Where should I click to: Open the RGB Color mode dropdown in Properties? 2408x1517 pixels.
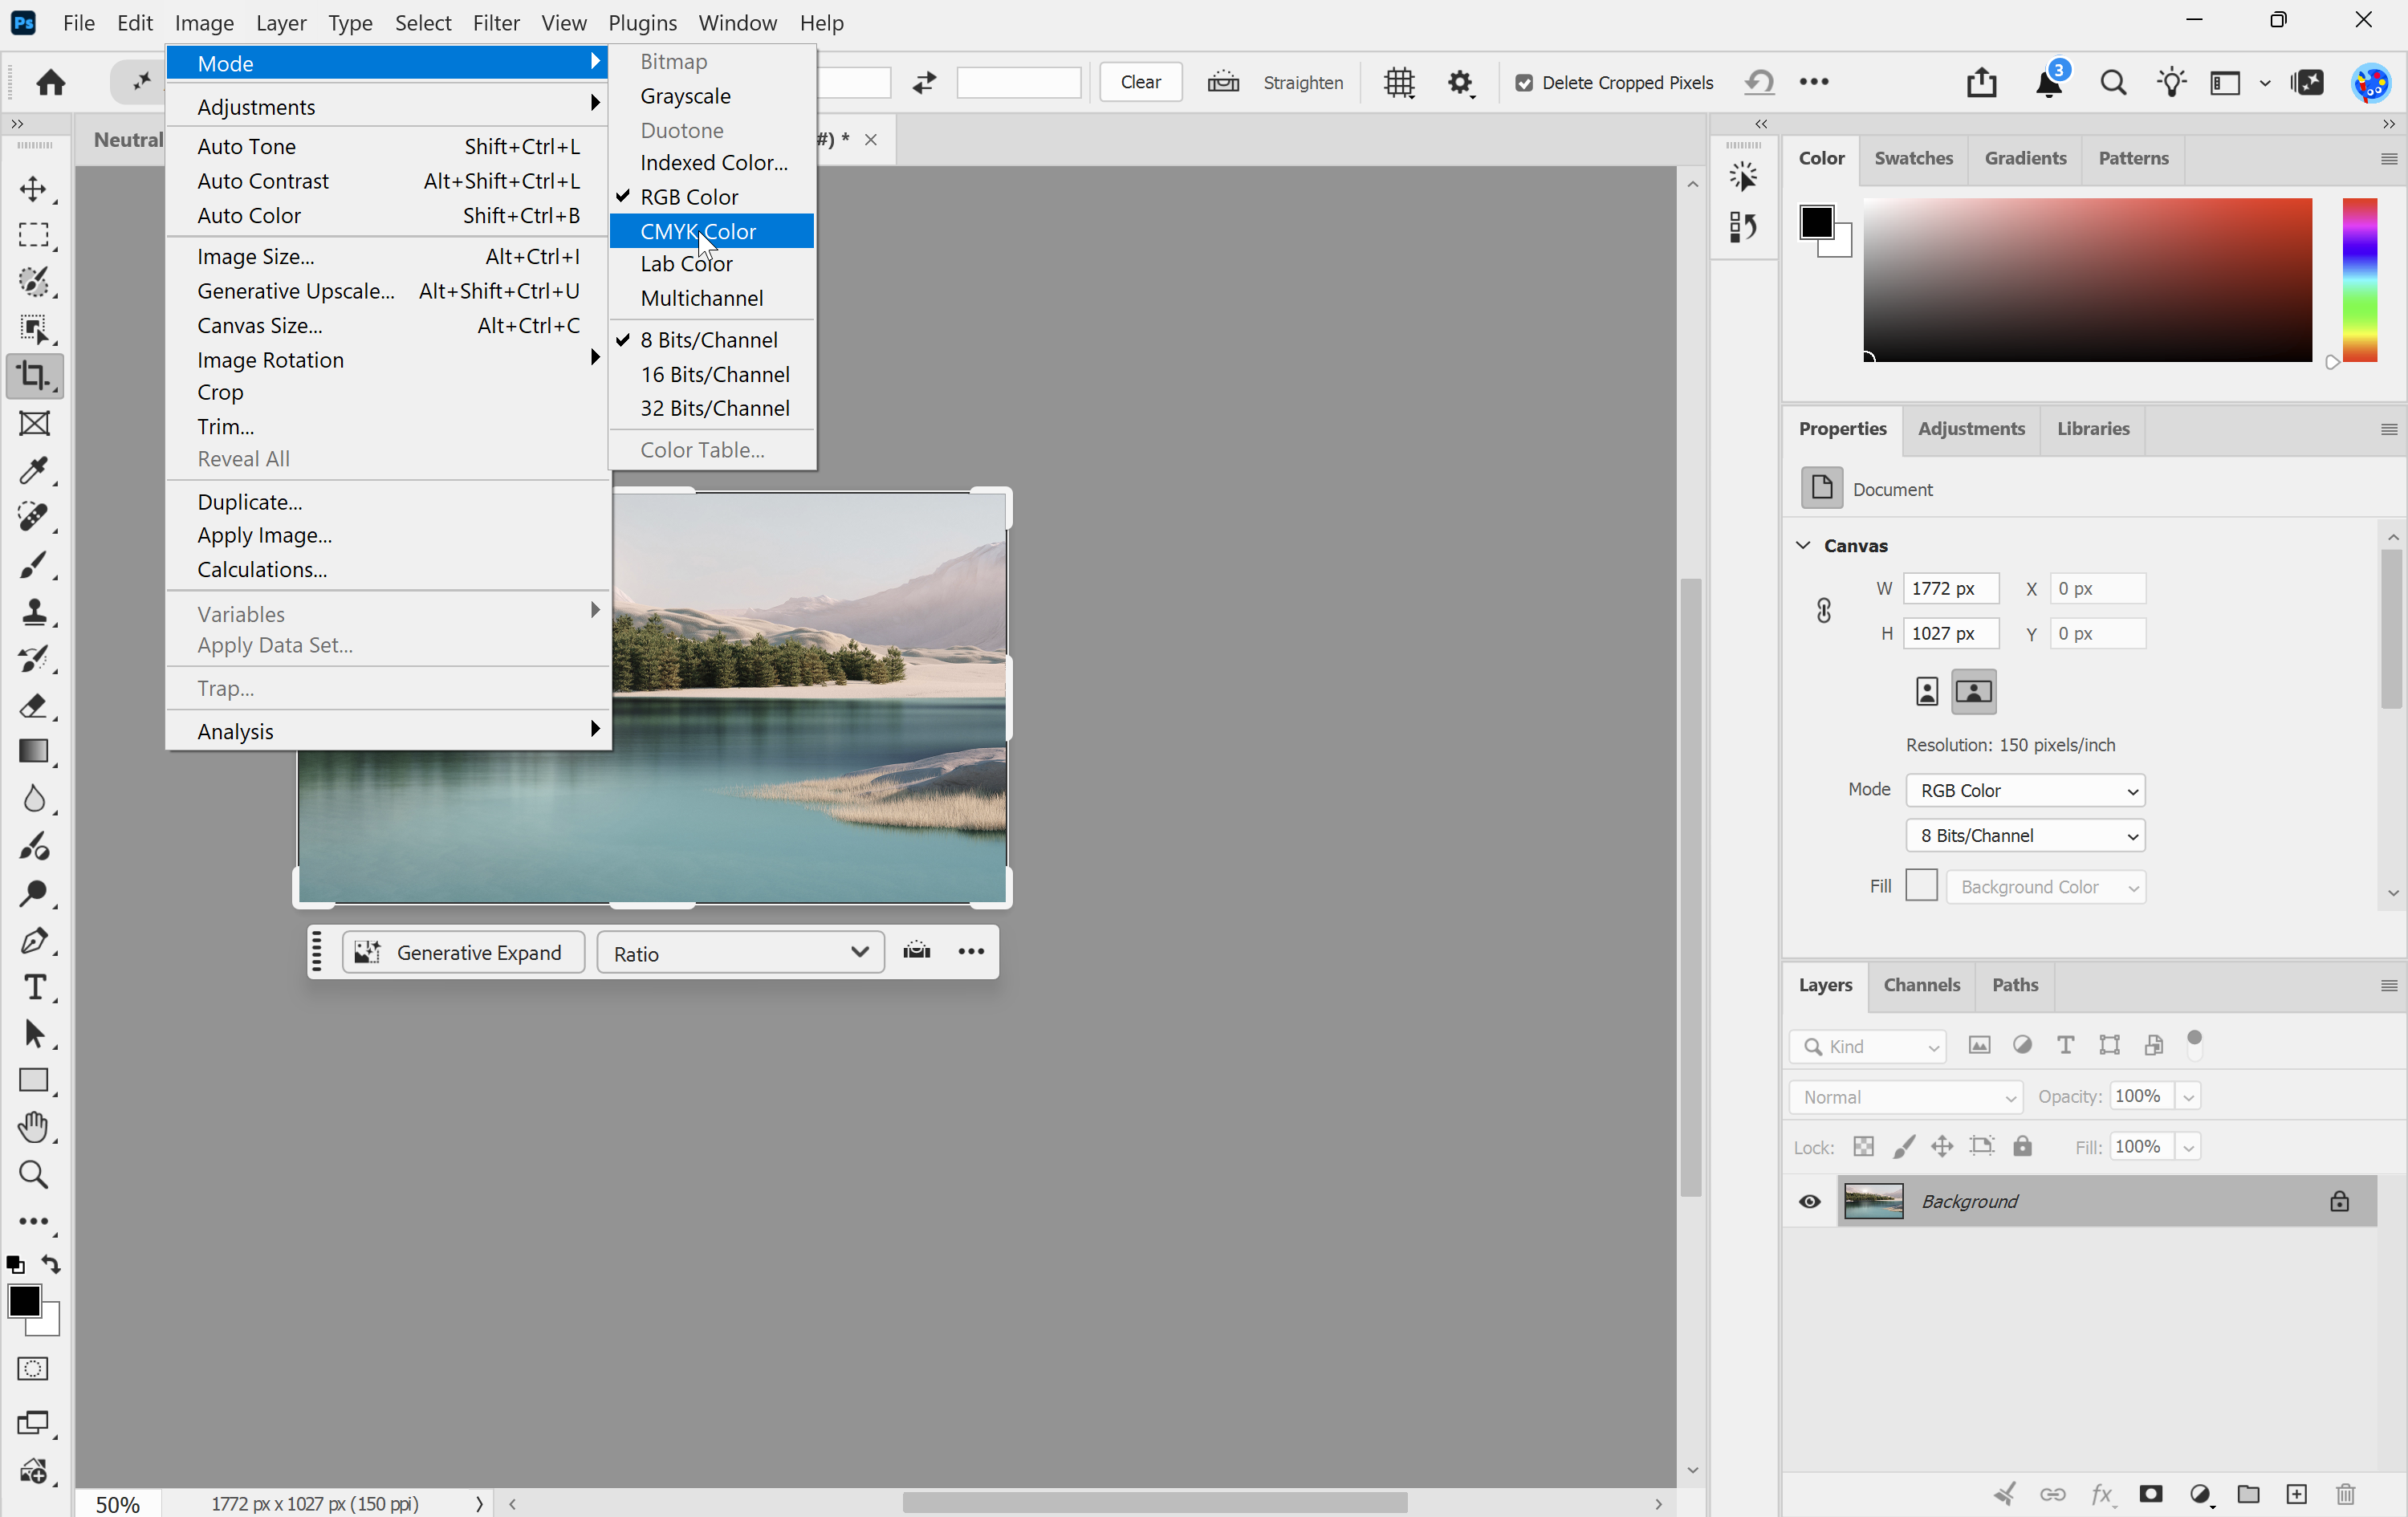pos(2025,791)
